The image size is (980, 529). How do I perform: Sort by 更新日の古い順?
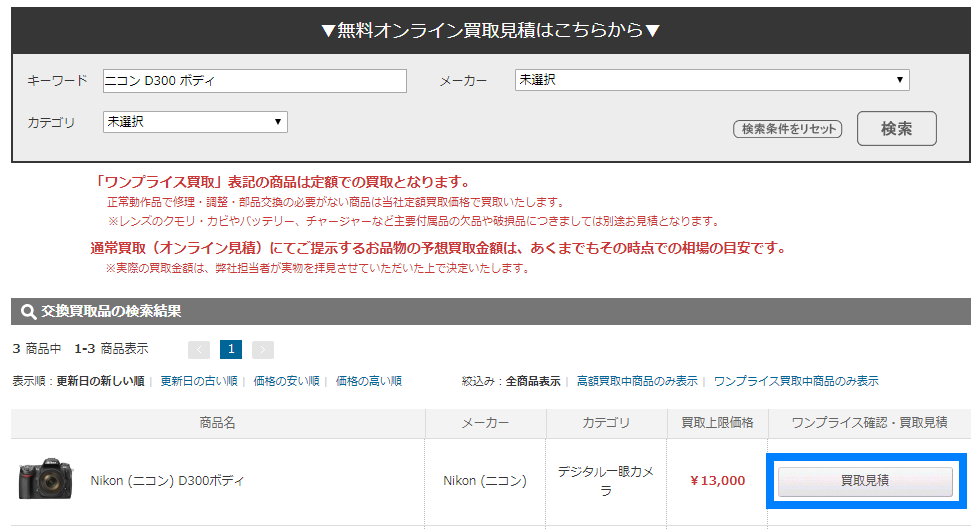click(x=199, y=381)
